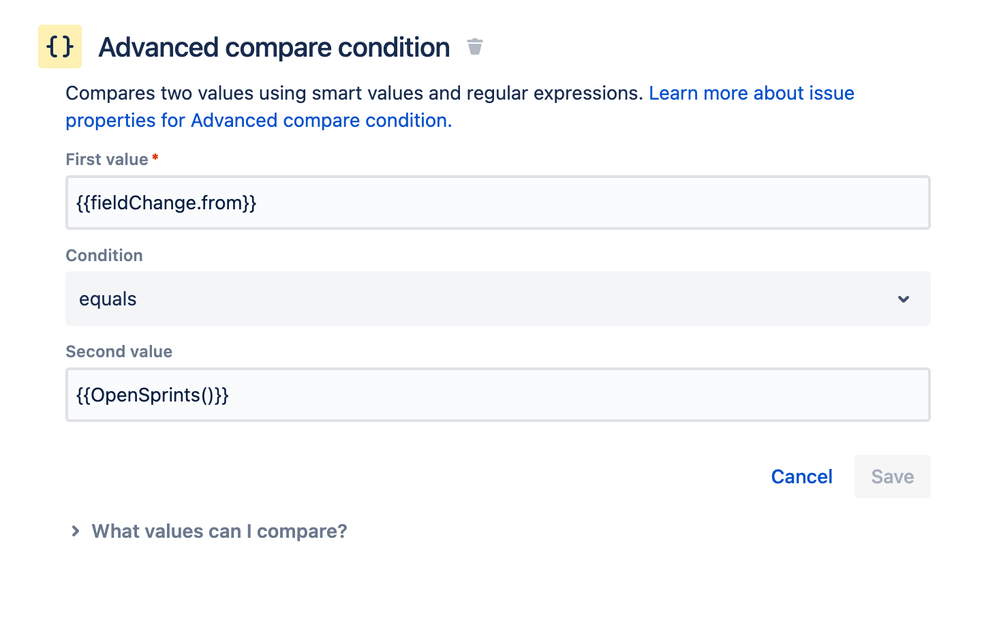Click the "Condition" field label

point(104,256)
